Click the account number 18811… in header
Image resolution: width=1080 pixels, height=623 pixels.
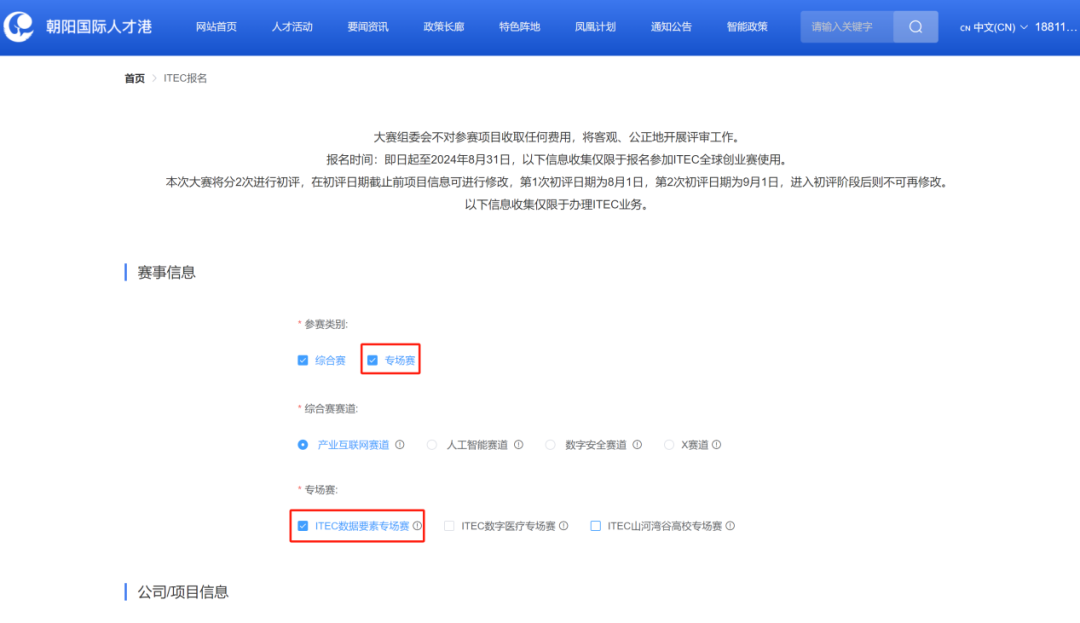1055,27
